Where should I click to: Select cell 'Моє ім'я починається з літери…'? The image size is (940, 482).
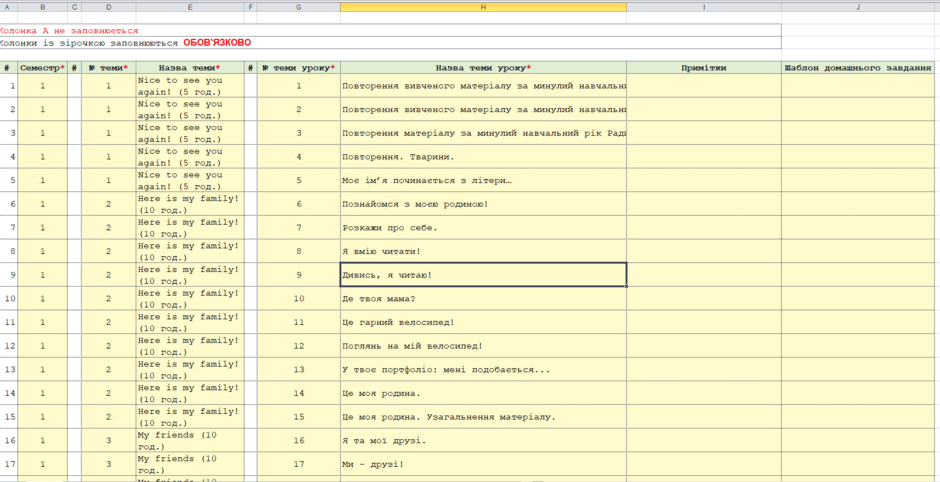[x=483, y=180]
